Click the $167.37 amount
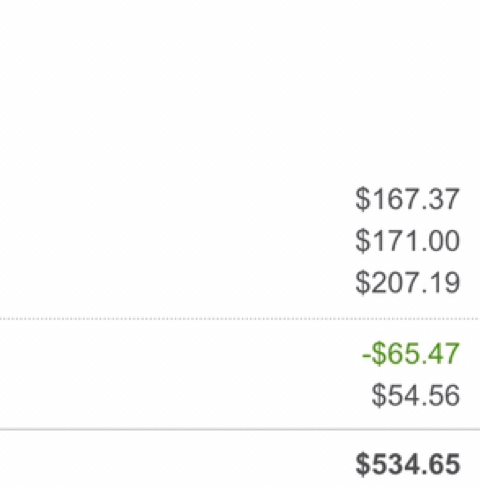Viewport: 480px width, 486px height. (x=407, y=199)
